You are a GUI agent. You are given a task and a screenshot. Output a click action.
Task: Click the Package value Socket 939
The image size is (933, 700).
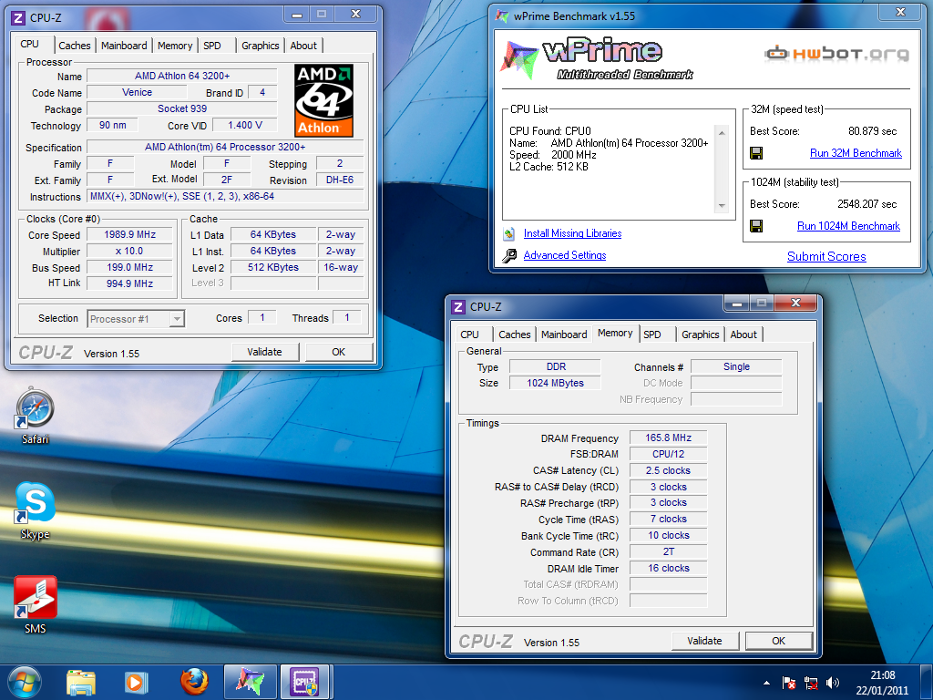182,108
